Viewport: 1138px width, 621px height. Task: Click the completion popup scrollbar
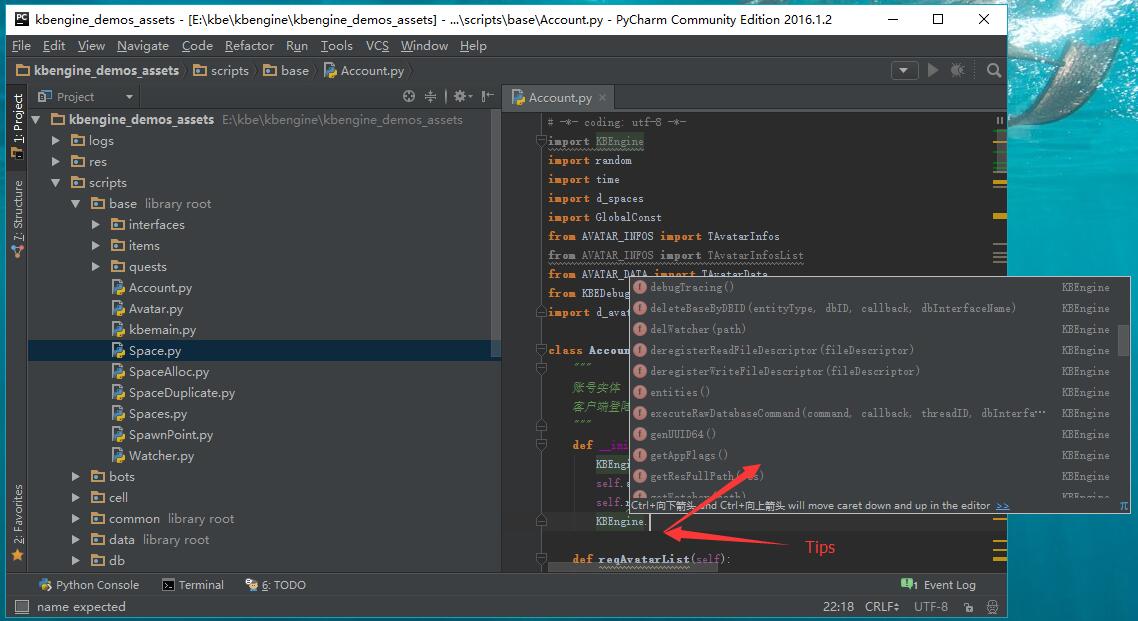(1123, 340)
